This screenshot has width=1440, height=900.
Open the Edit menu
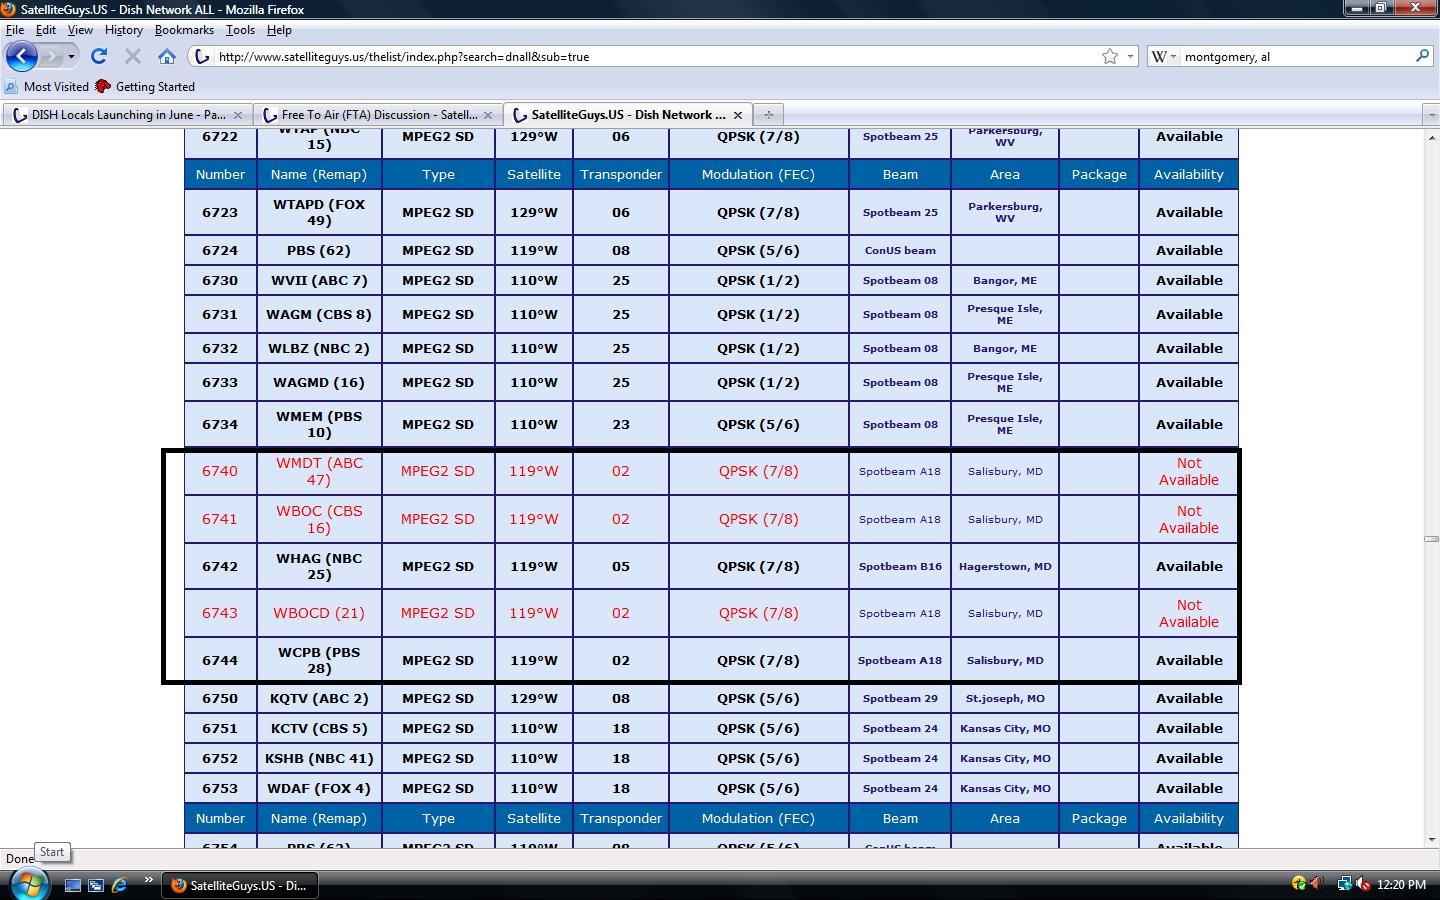(x=46, y=30)
